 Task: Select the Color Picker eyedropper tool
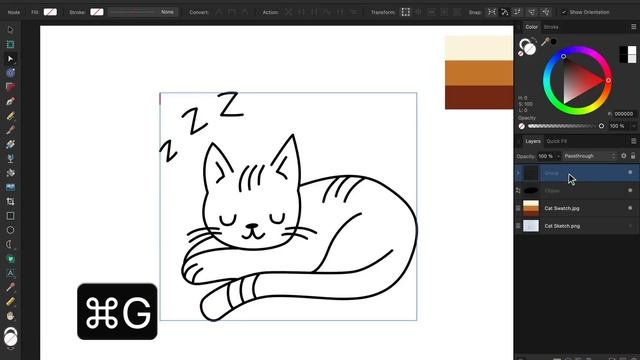11,287
